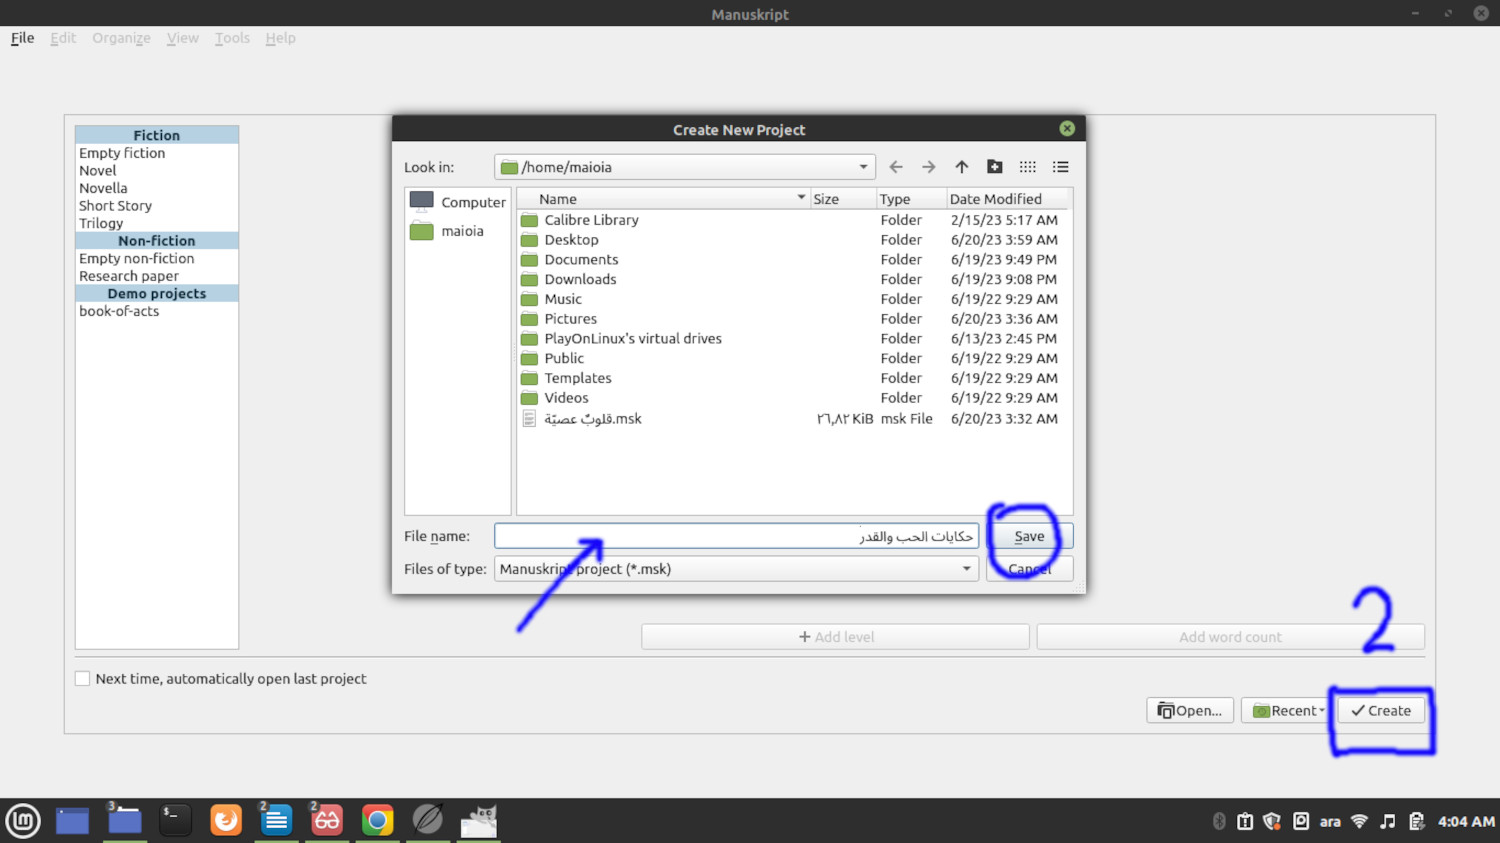Go forward in the file dialog history
This screenshot has height=843, width=1500.
[x=929, y=167]
